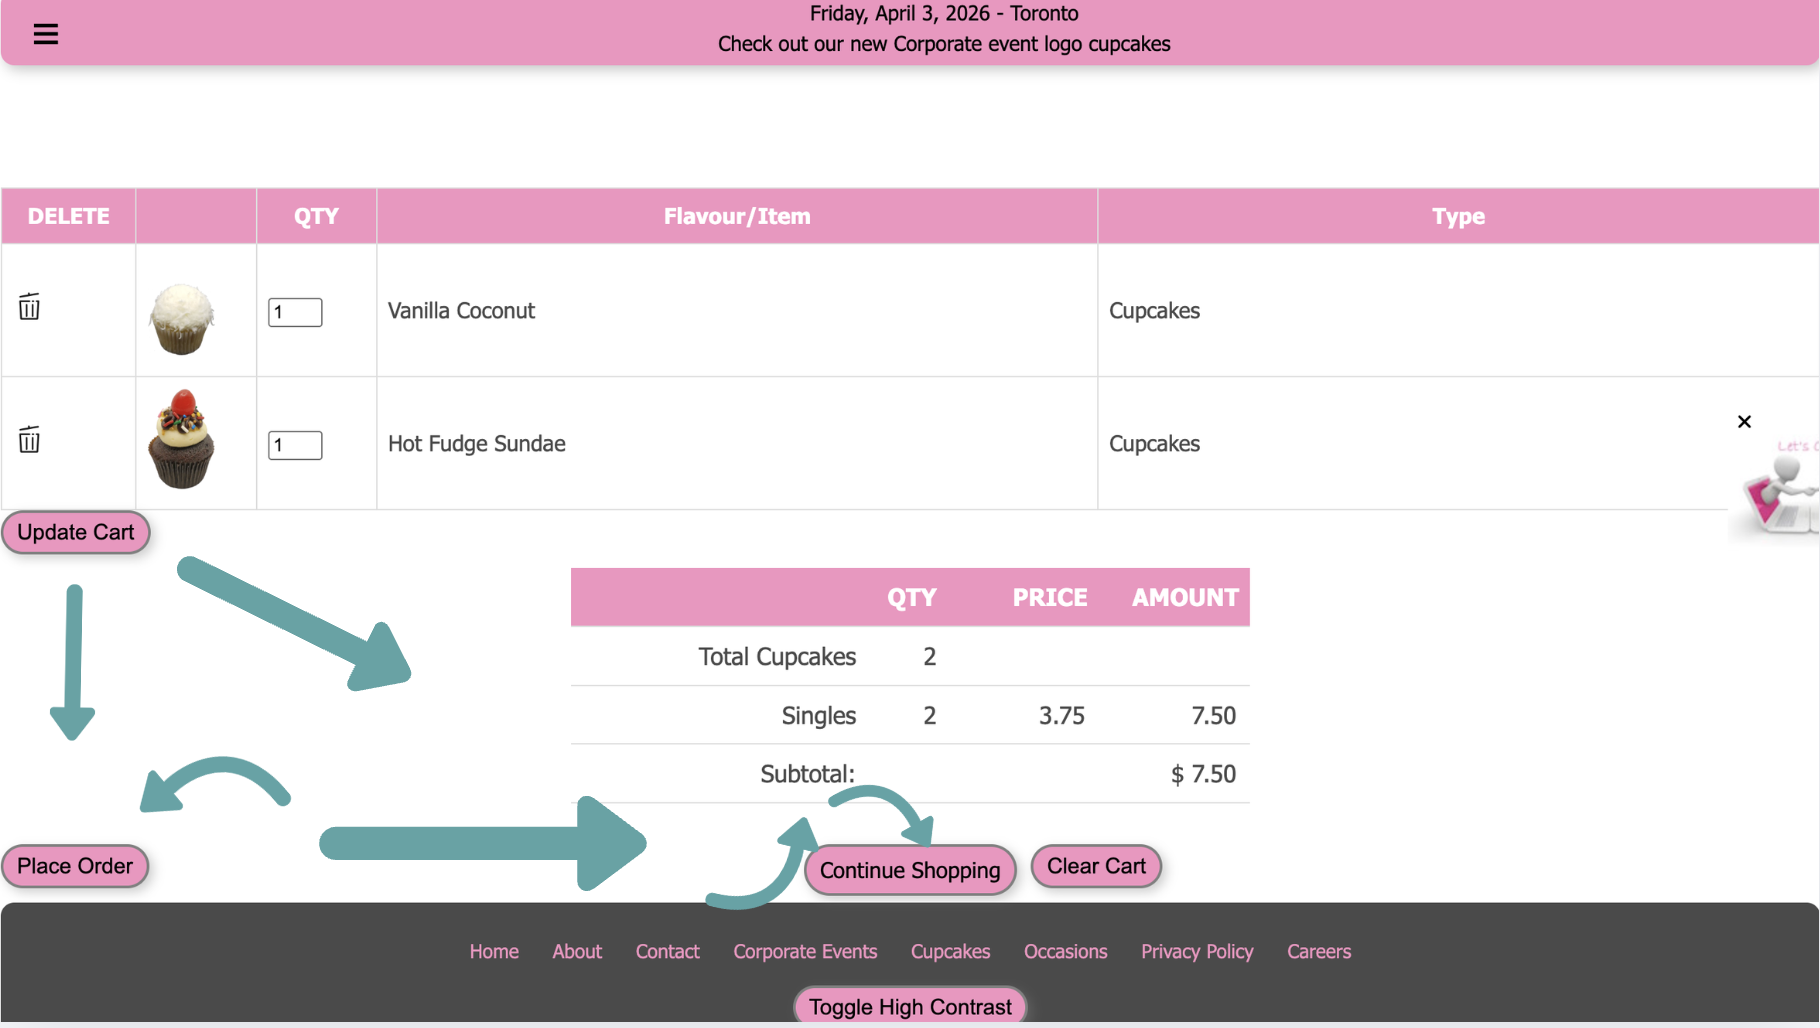Click the Update Cart button
Viewport: 1820px width, 1028px height.
click(x=76, y=532)
